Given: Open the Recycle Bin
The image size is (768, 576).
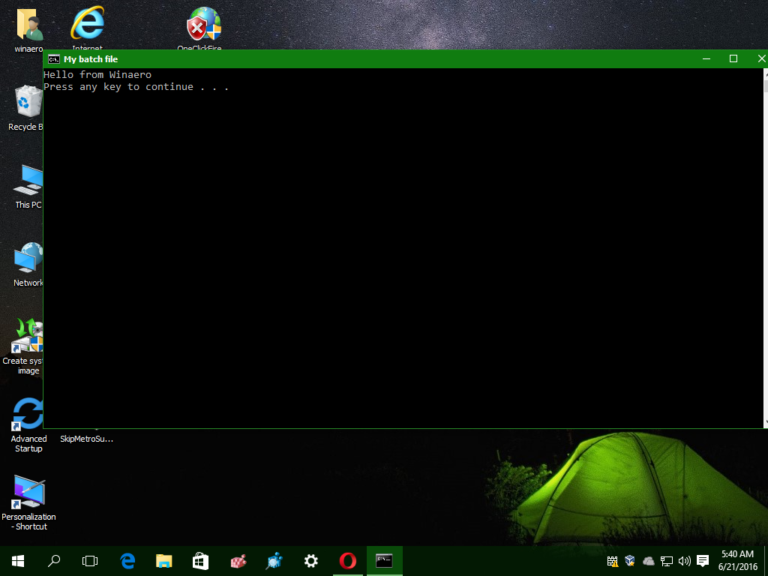Looking at the screenshot, I should coord(27,103).
